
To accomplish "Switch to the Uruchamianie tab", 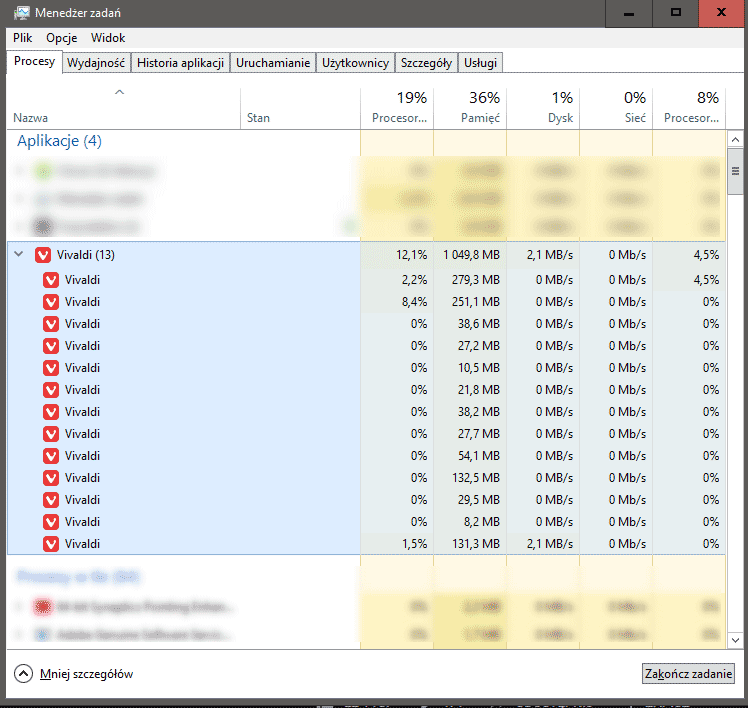I will point(273,63).
